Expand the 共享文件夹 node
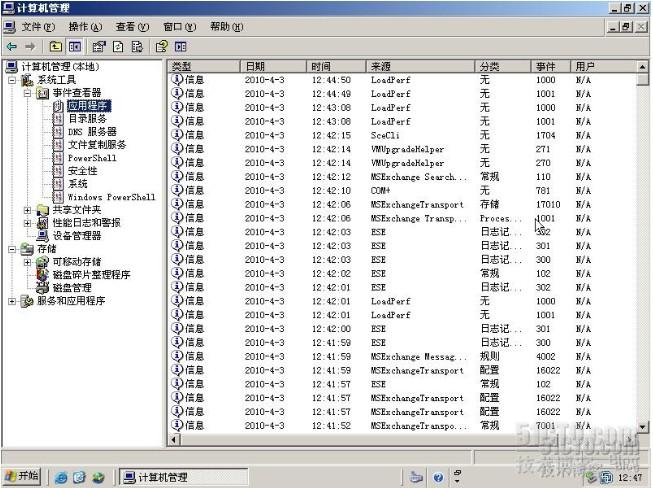 point(27,210)
